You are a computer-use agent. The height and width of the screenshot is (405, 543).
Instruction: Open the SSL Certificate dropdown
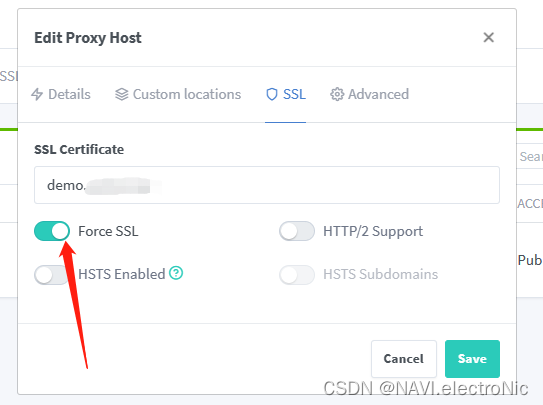267,185
